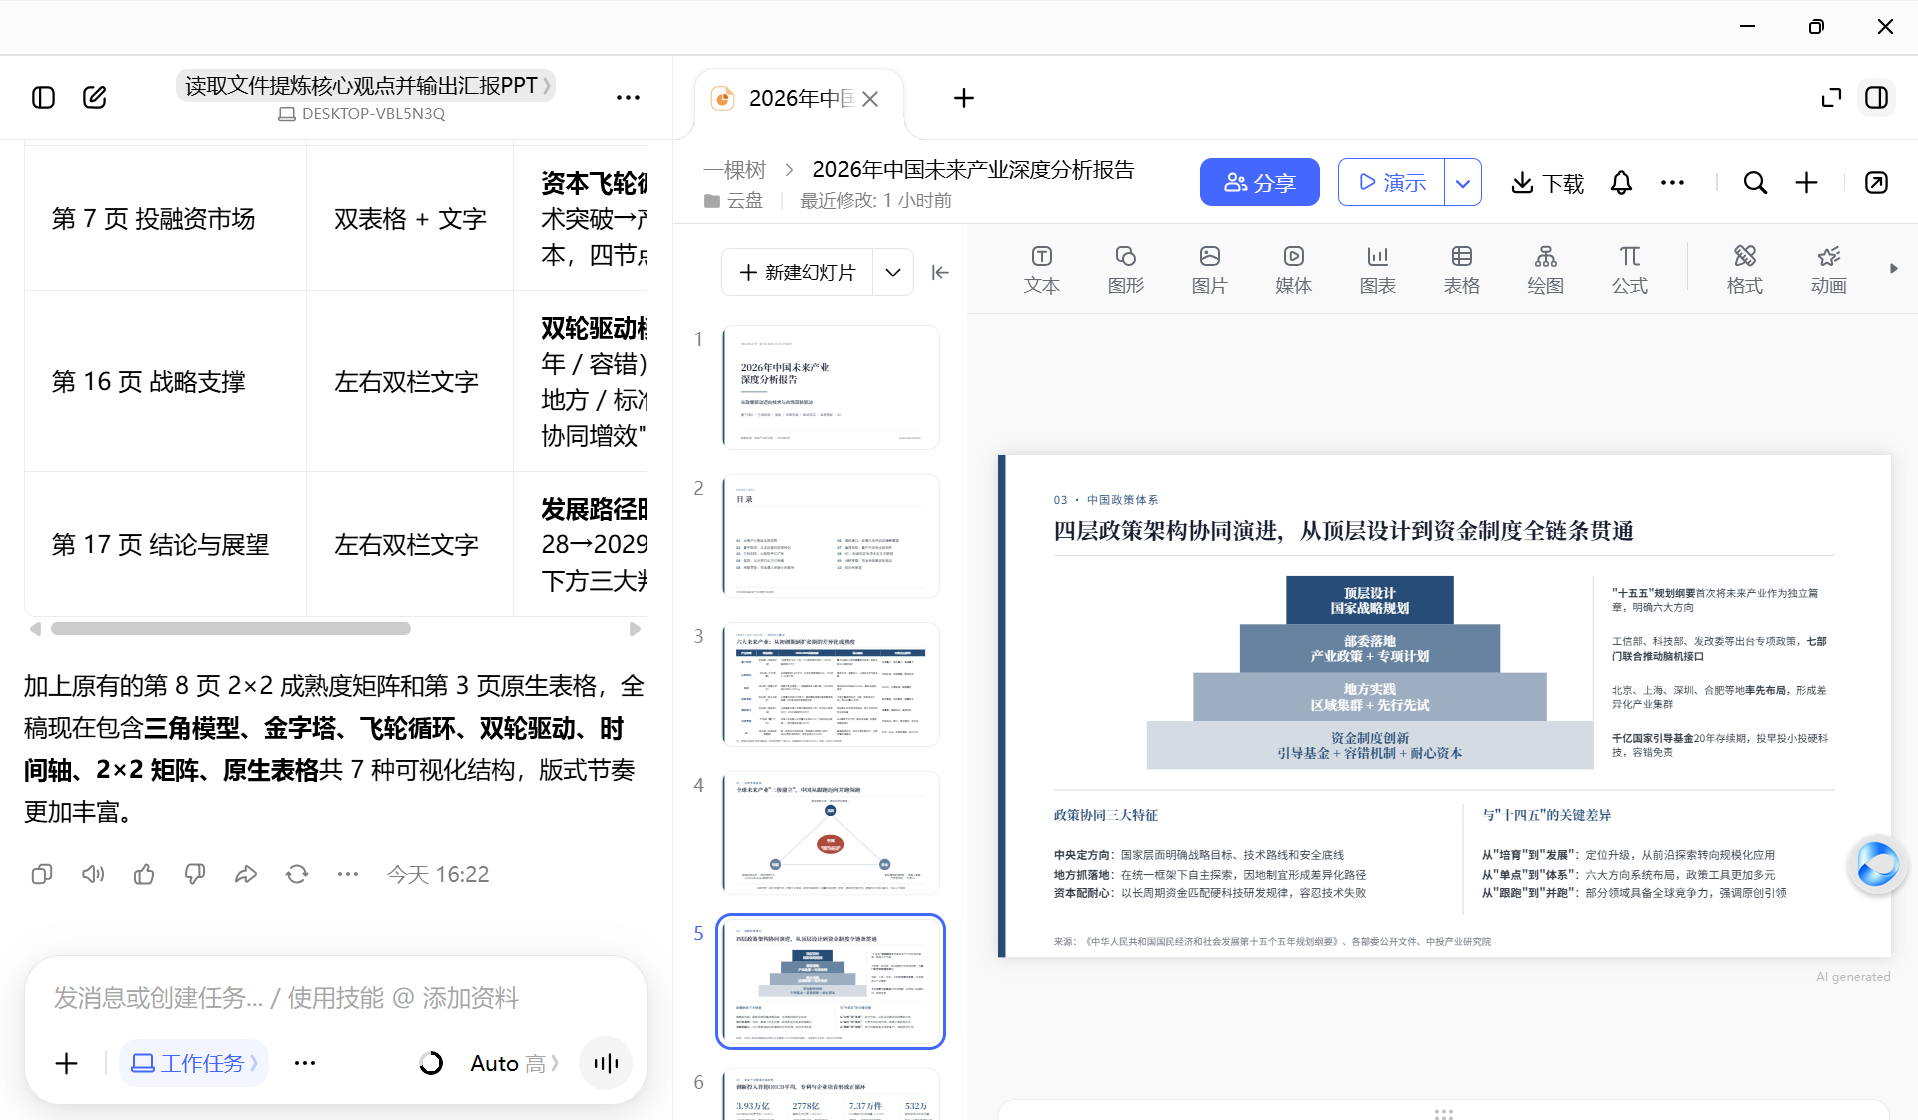Copy the chat reply
The height and width of the screenshot is (1120, 1918).
pyautogui.click(x=42, y=874)
